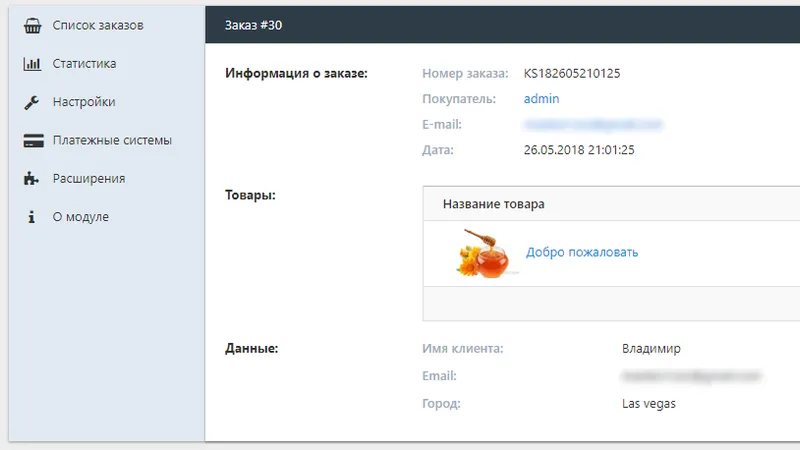Click the Номер заказа label
Screen dimensions: 800x450
pos(465,73)
